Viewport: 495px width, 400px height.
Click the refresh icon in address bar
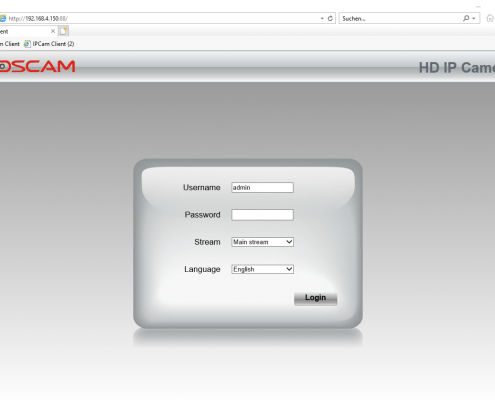pyautogui.click(x=330, y=18)
